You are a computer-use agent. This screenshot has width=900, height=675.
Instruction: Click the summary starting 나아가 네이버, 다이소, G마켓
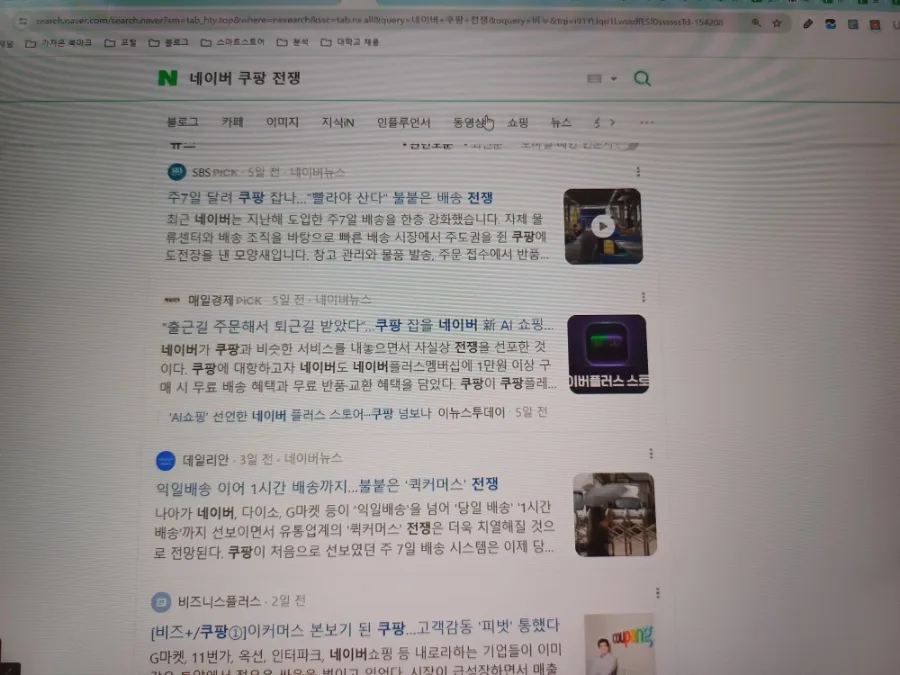coord(355,529)
